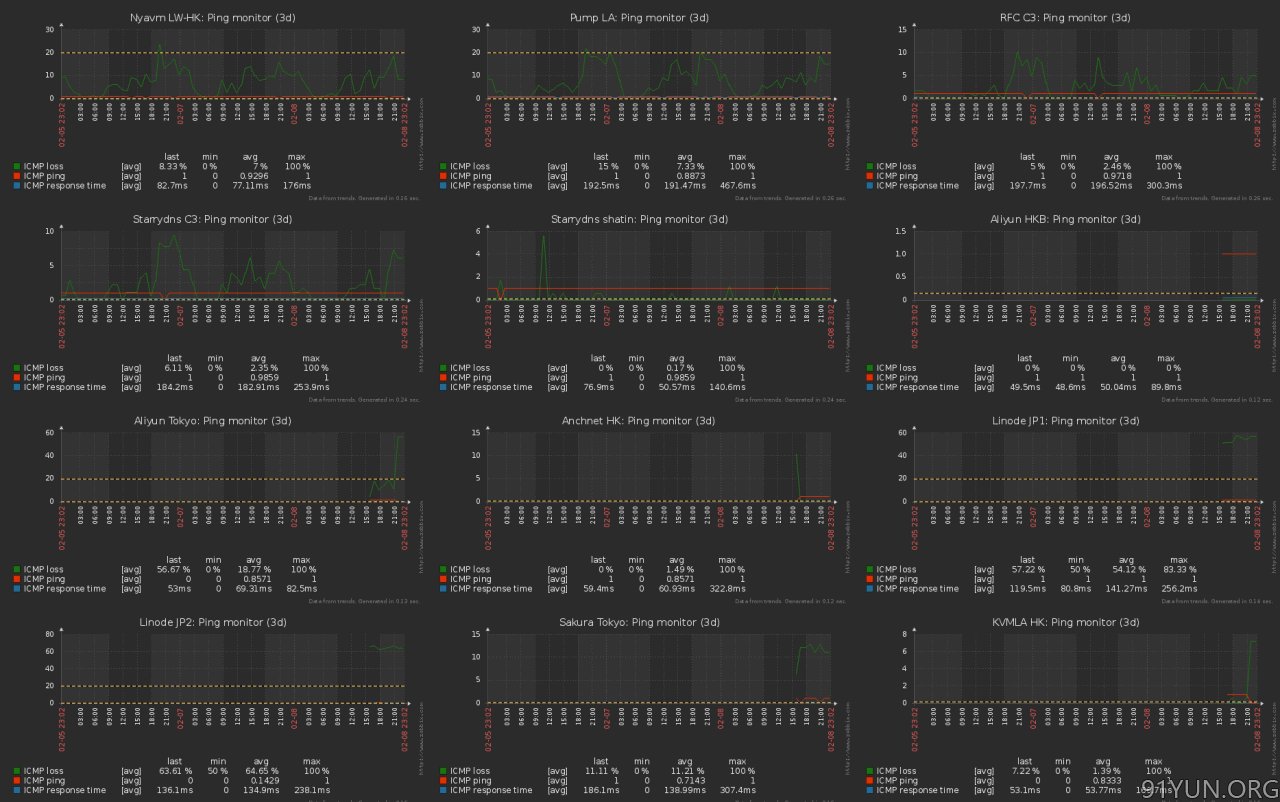
Task: Click the Linode JP2 graph plot area
Action: point(232,668)
